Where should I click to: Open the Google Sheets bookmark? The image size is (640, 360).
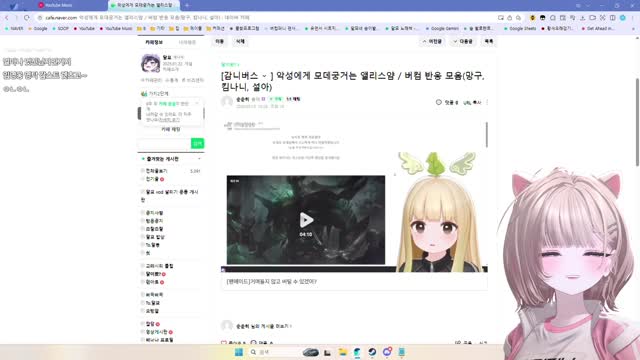coord(520,29)
